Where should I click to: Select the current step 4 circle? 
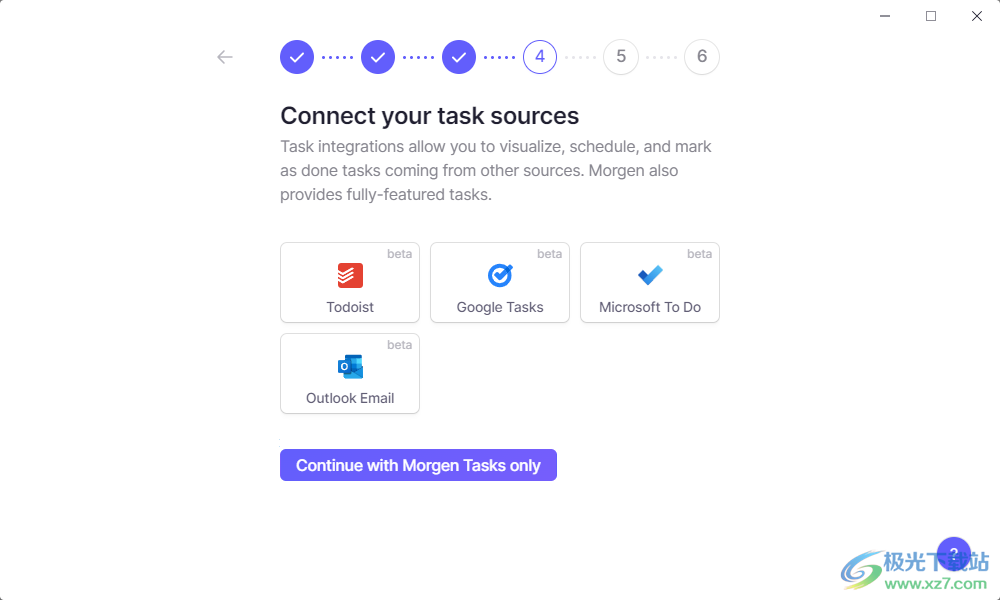540,57
